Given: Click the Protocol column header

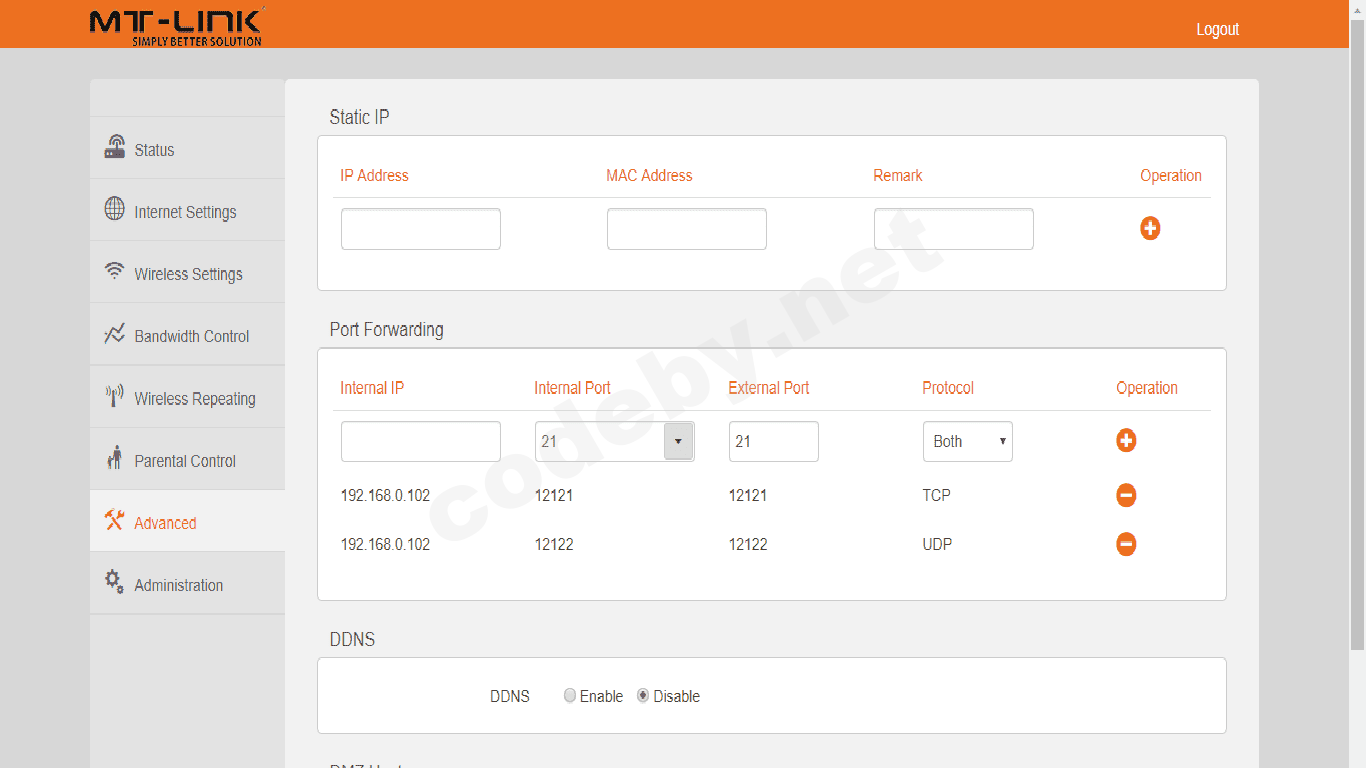Looking at the screenshot, I should pyautogui.click(x=948, y=388).
